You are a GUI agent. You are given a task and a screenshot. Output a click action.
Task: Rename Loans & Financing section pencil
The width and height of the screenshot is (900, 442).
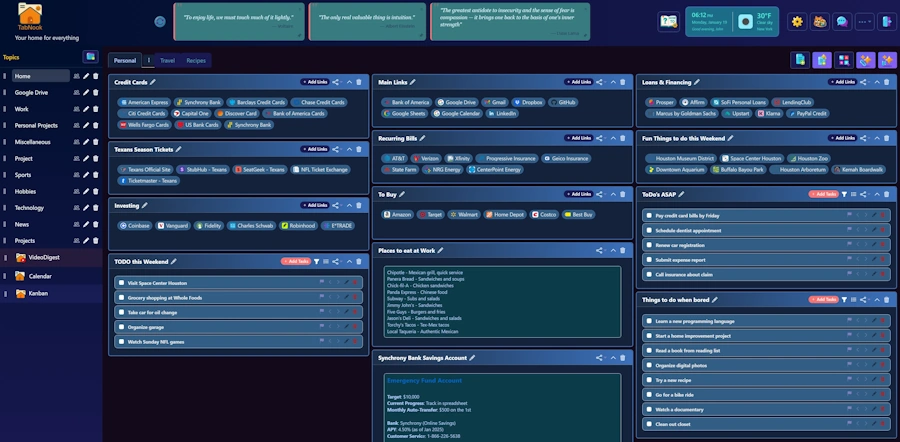click(696, 82)
